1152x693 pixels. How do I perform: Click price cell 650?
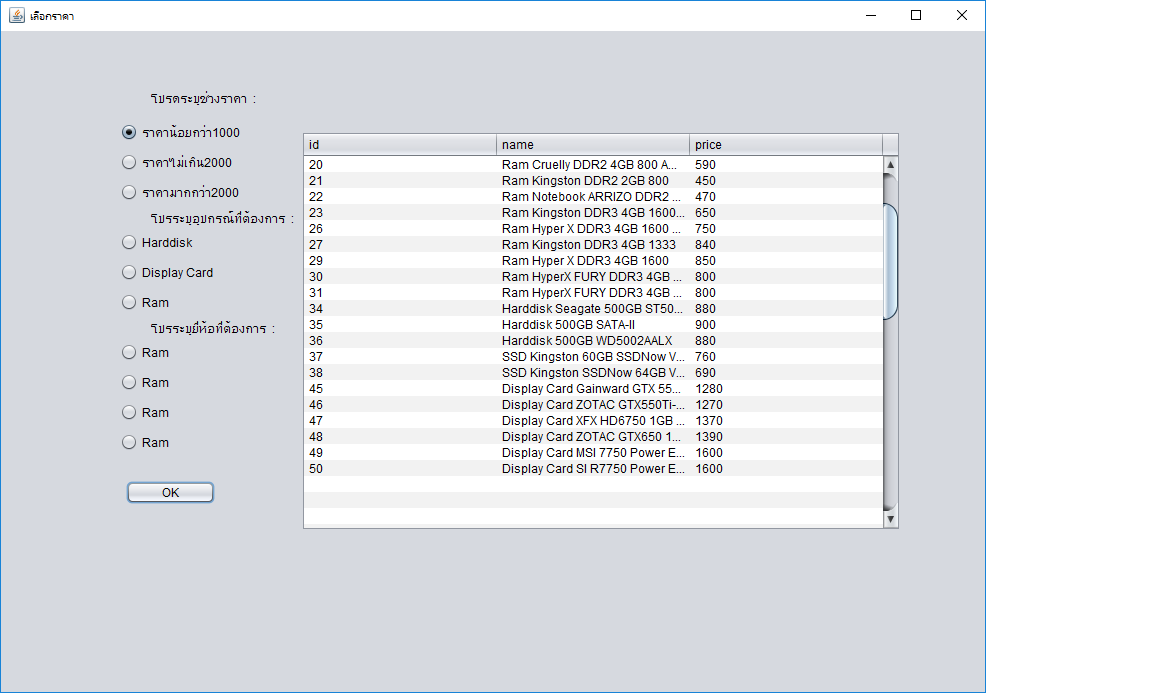[x=785, y=213]
